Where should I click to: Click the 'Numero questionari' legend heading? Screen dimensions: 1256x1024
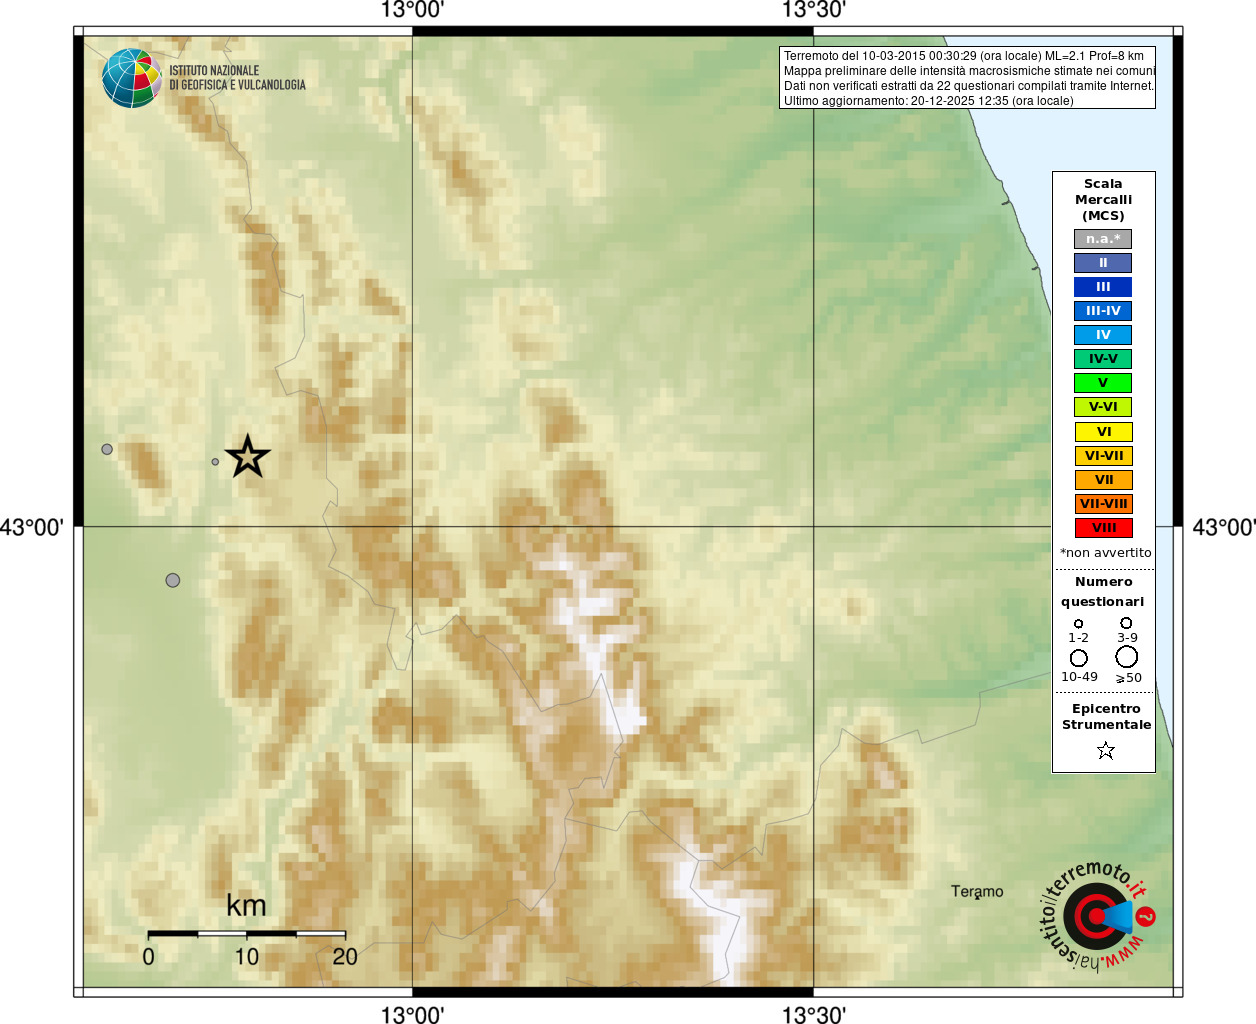1103,591
